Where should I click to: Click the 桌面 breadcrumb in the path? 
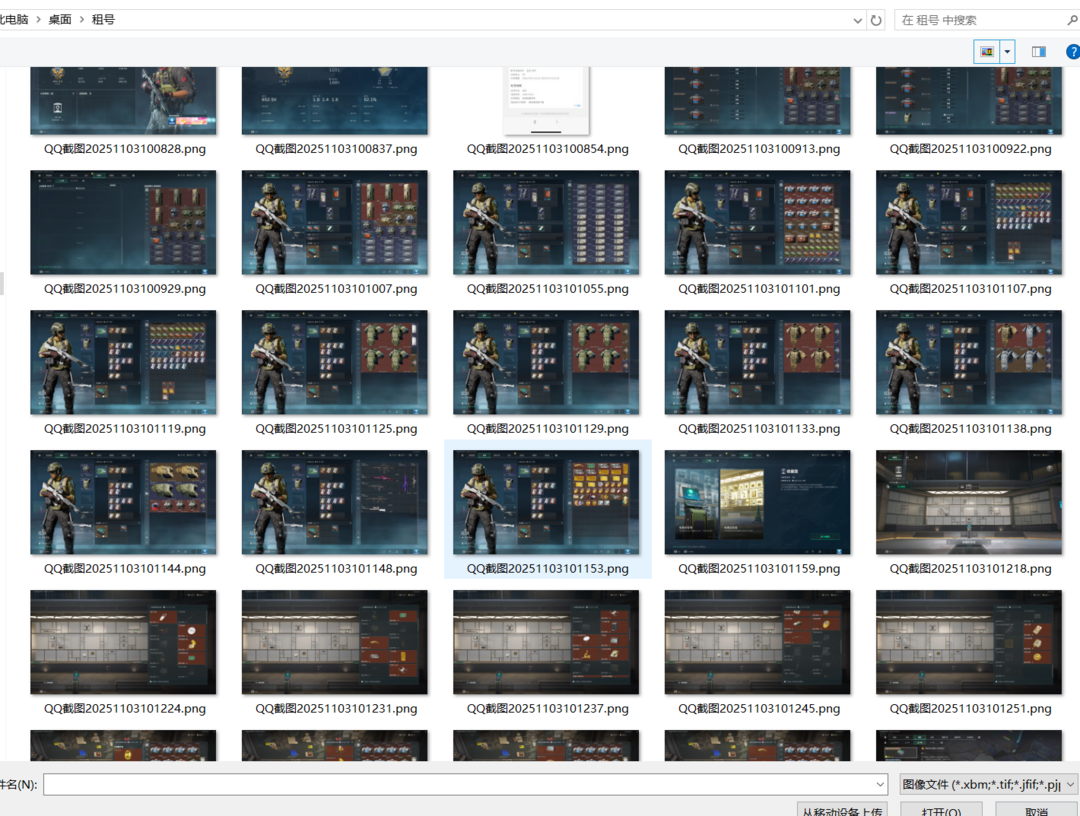click(60, 20)
